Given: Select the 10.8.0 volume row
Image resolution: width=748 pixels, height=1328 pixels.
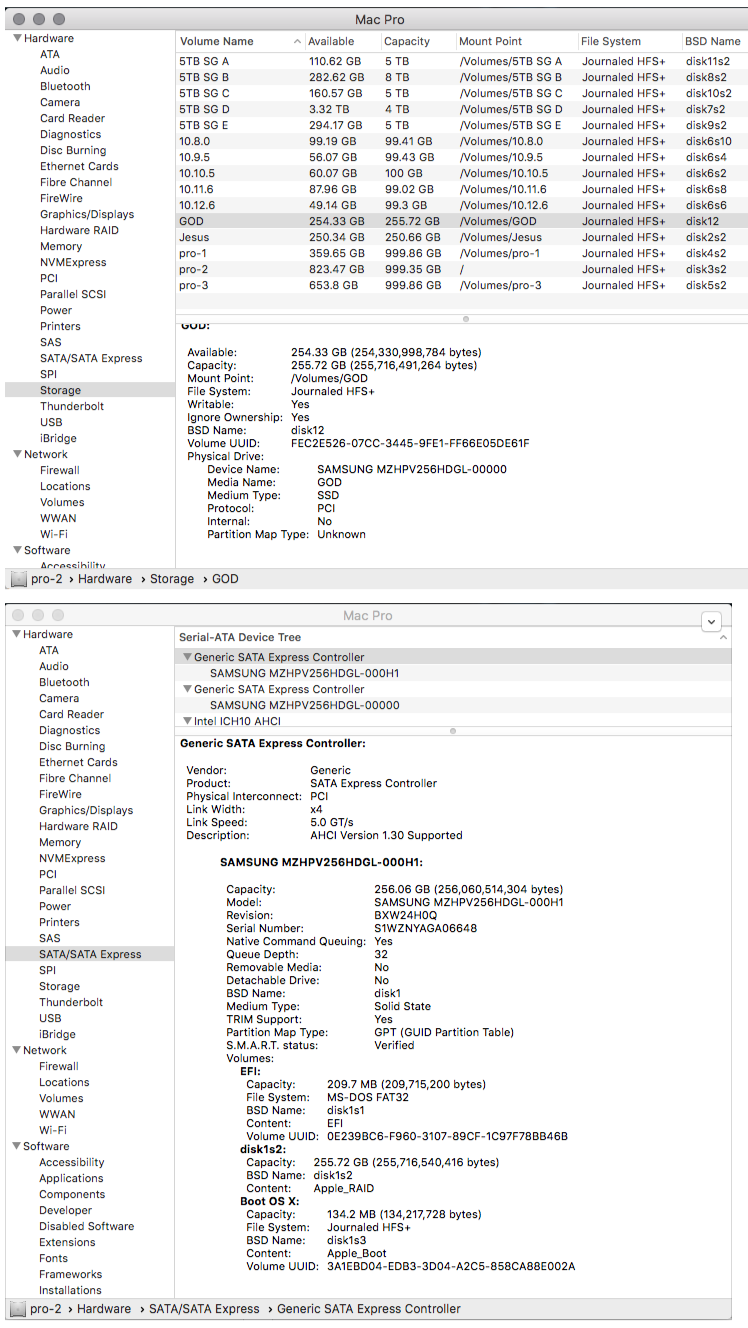Looking at the screenshot, I should [461, 141].
